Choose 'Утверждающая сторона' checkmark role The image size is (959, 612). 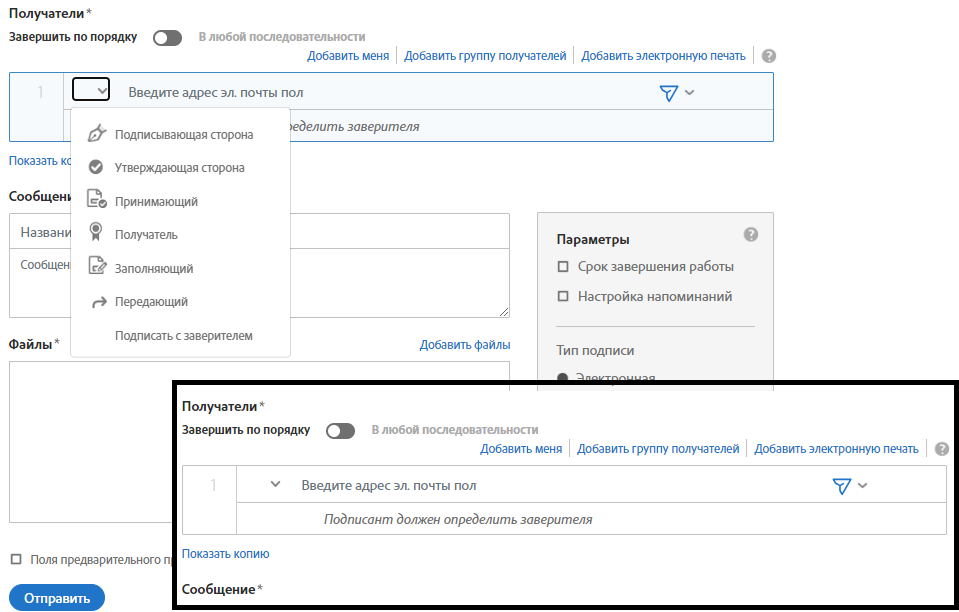180,168
